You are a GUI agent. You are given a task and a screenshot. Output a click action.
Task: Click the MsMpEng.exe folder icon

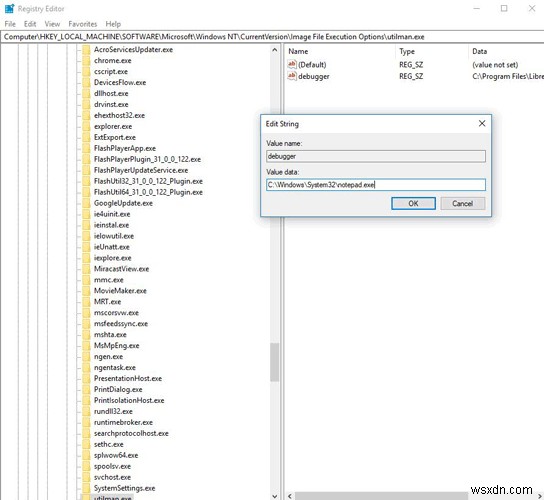86,346
